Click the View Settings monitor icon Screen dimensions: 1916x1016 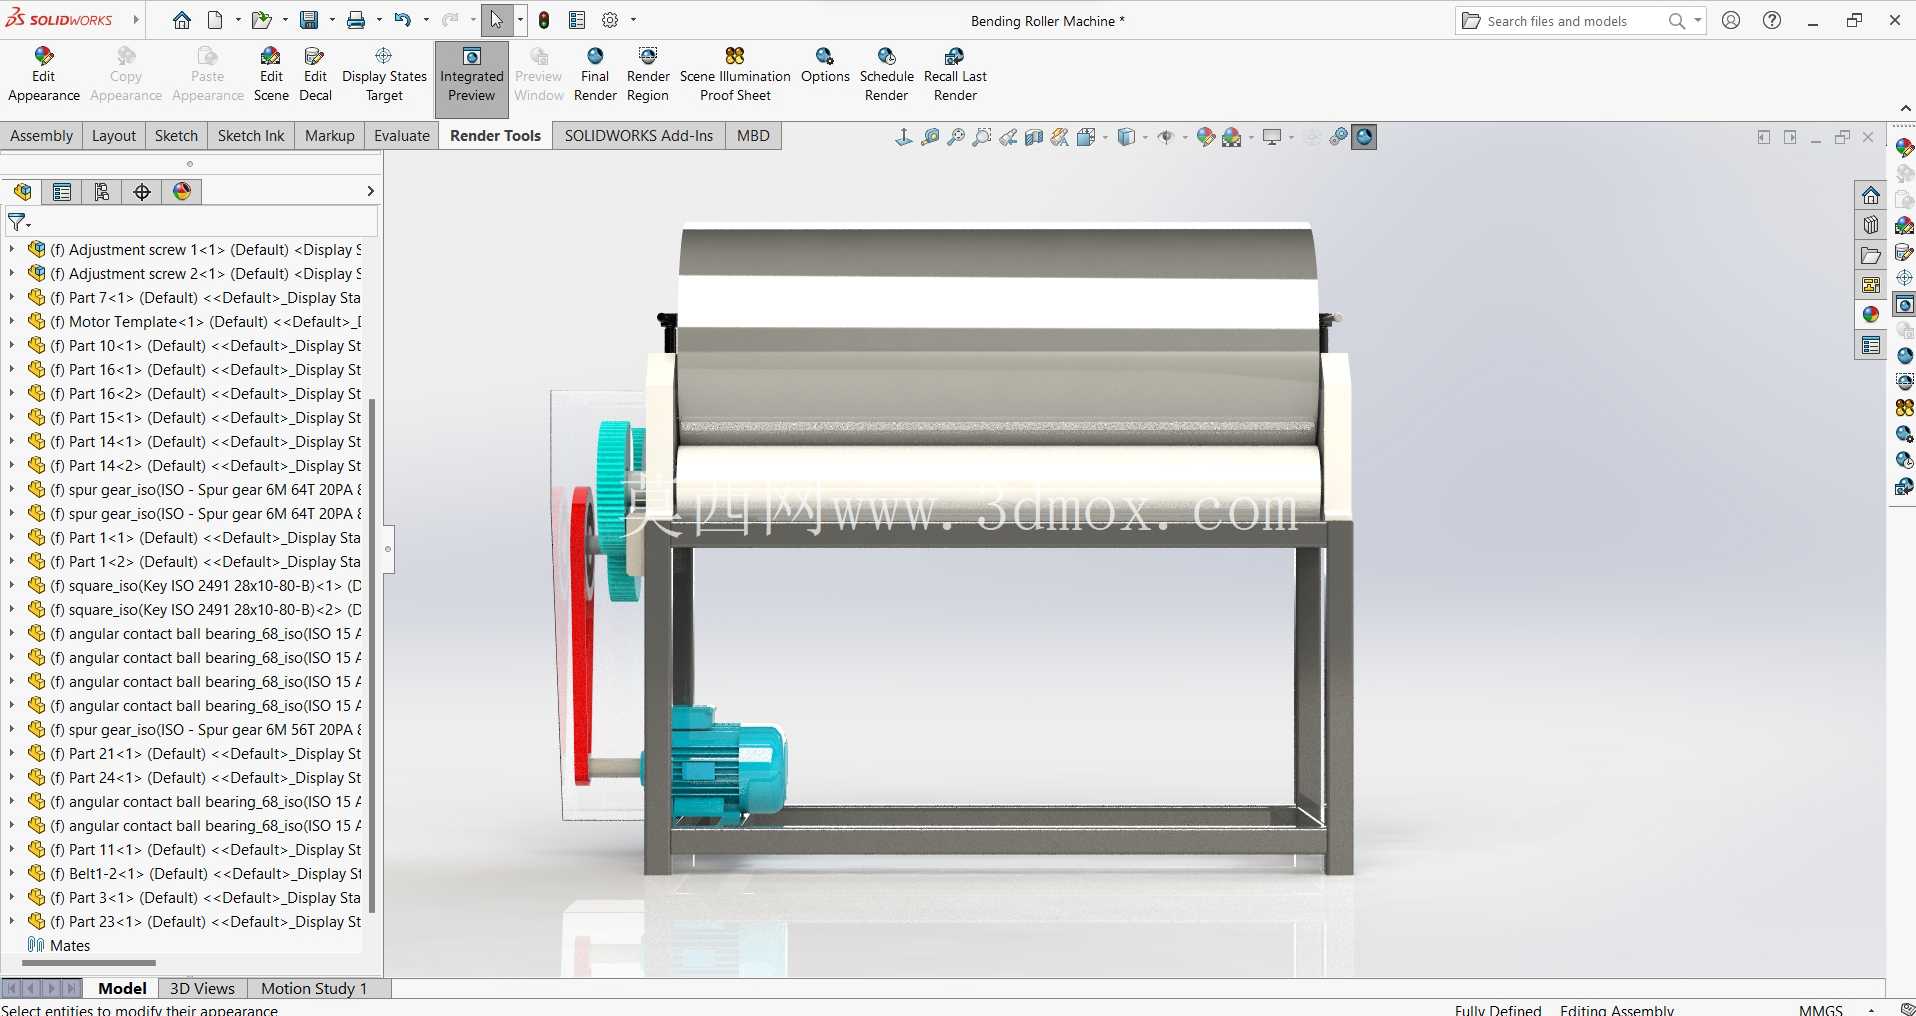pos(1272,137)
